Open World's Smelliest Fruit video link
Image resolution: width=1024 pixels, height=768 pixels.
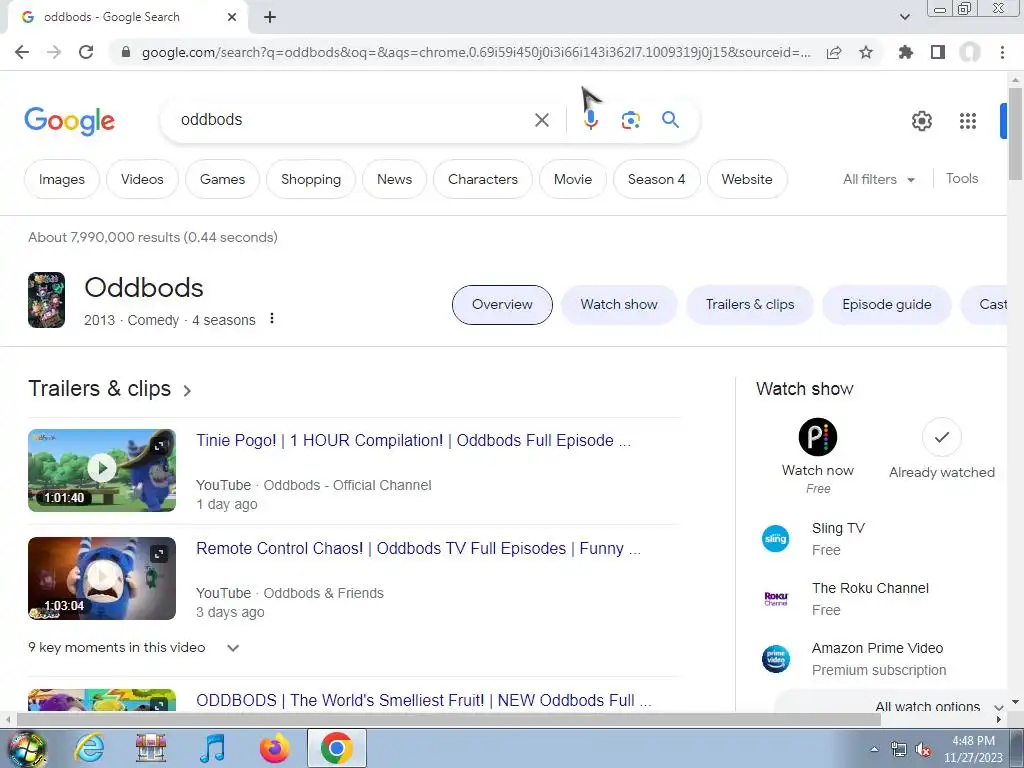[x=424, y=700]
